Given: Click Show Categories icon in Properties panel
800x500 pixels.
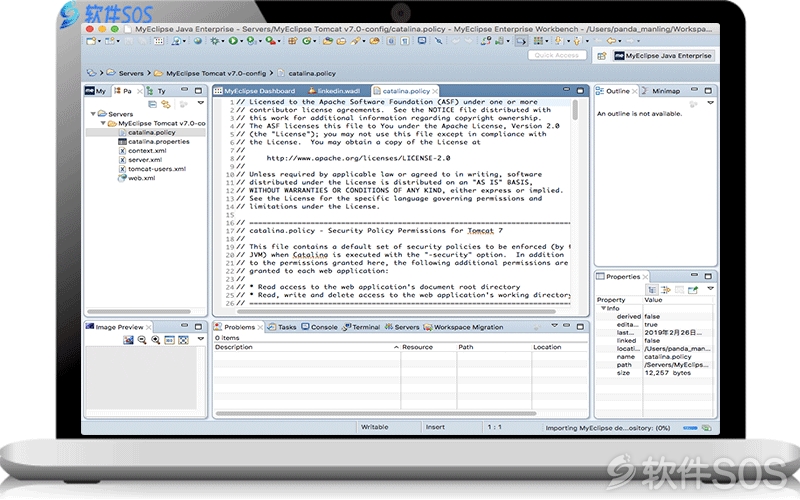Looking at the screenshot, I should pyautogui.click(x=652, y=290).
